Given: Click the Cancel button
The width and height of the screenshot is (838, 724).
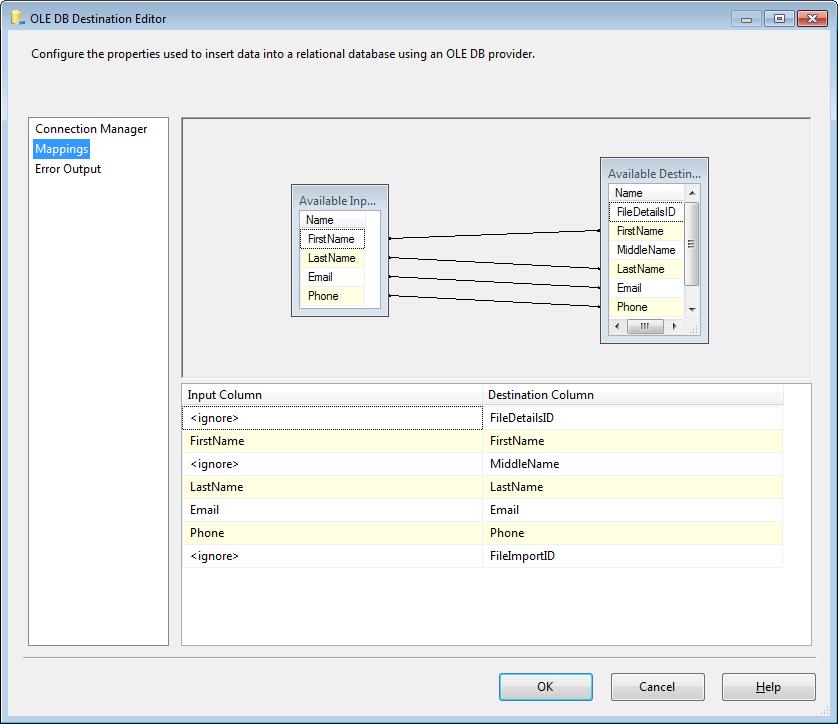Looking at the screenshot, I should click(x=657, y=687).
